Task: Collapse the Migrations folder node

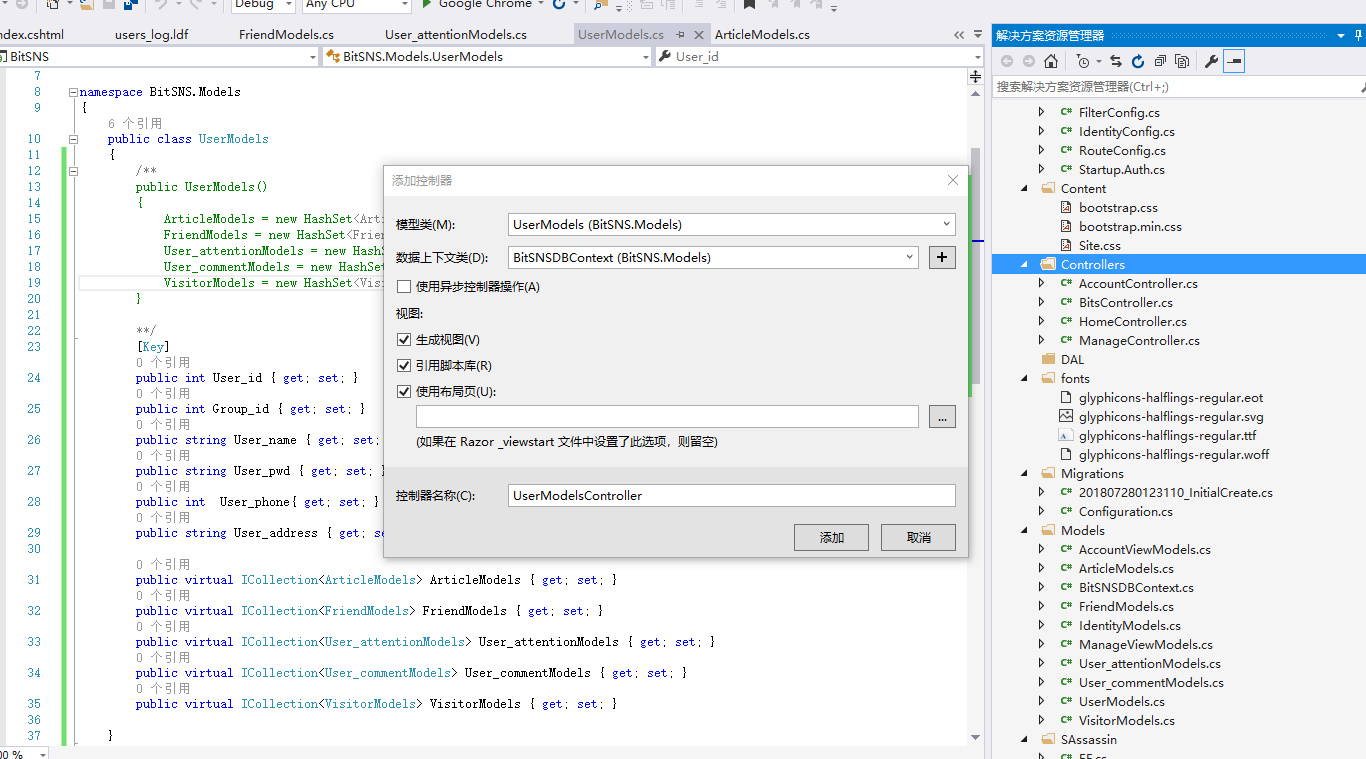Action: click(1024, 473)
